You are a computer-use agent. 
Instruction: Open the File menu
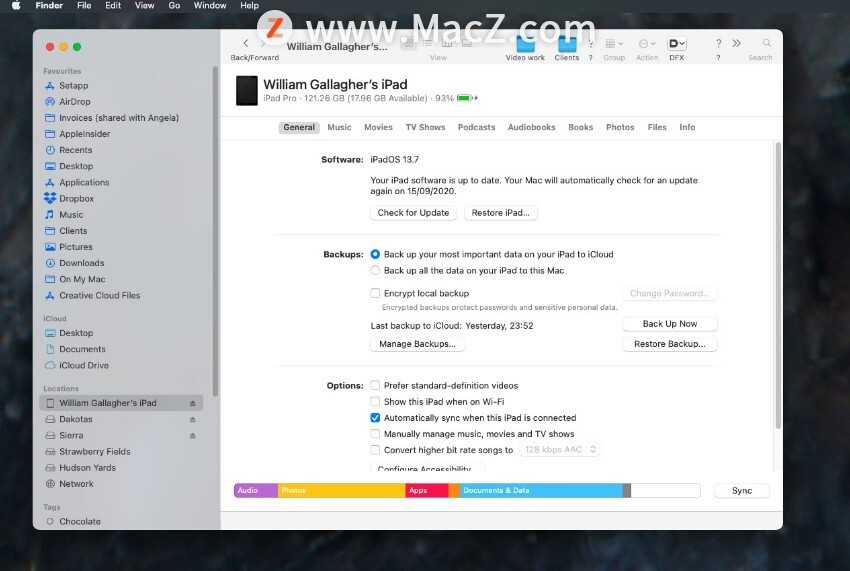pyautogui.click(x=84, y=5)
